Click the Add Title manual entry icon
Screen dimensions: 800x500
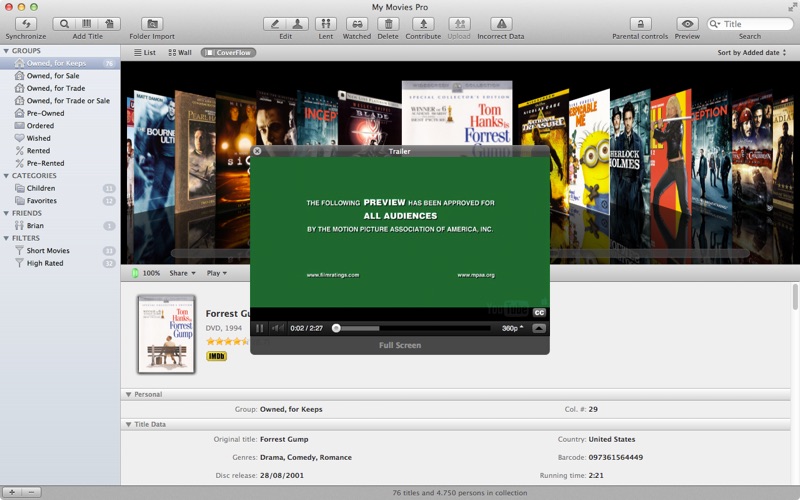[x=109, y=23]
